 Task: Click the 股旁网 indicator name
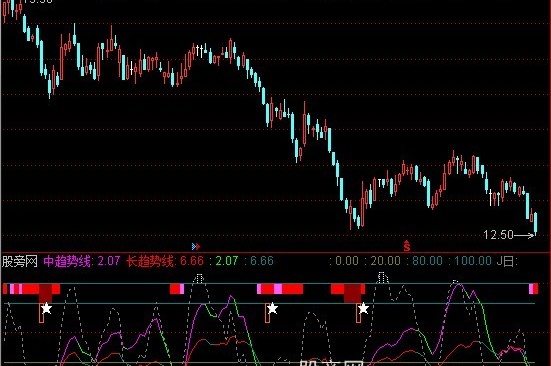click(20, 261)
